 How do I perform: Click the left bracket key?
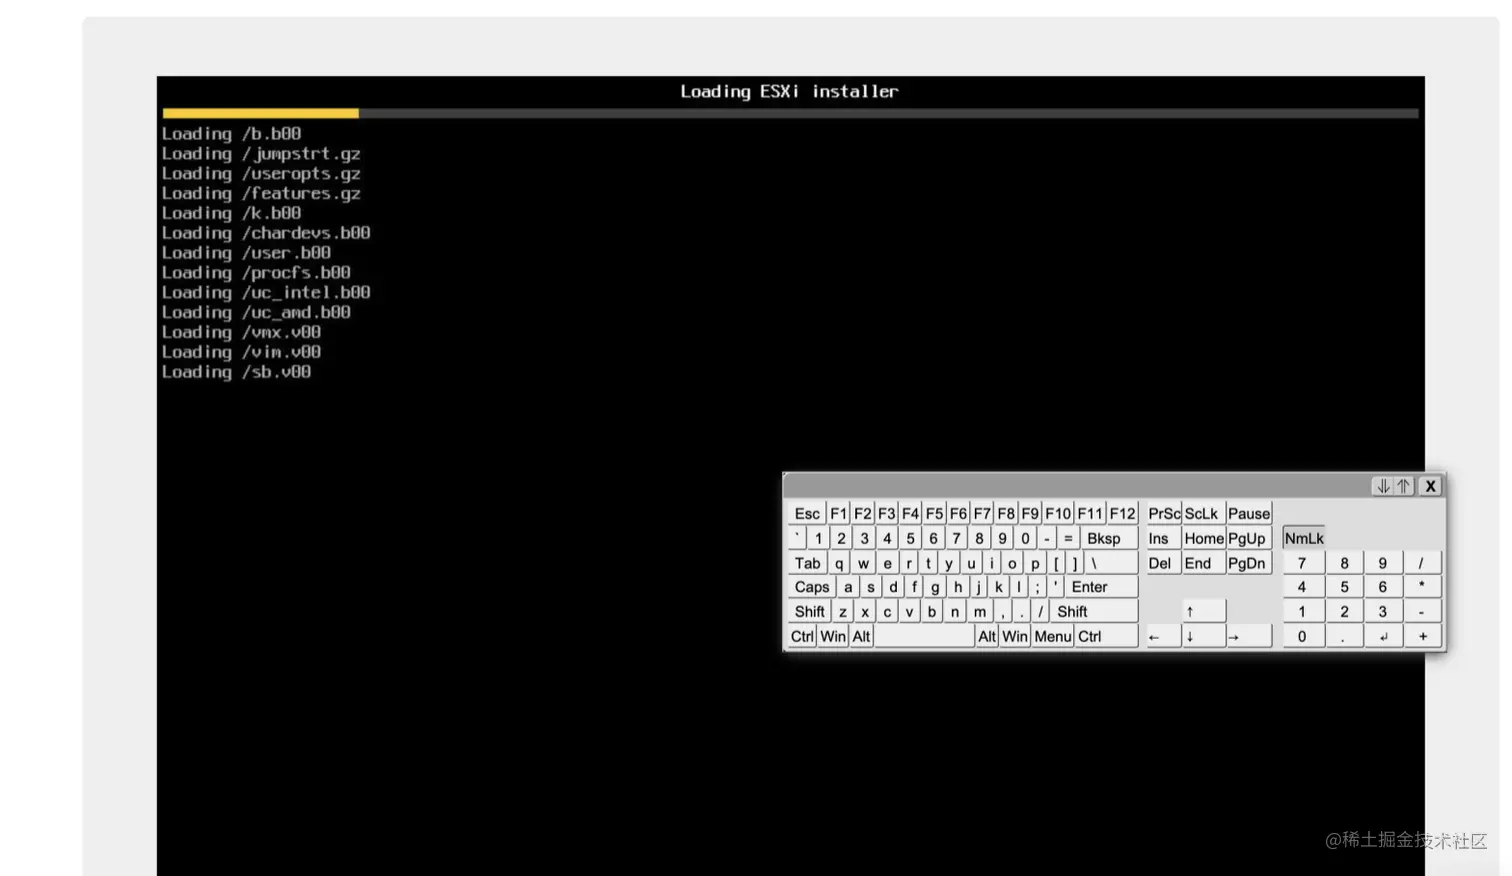tap(1056, 563)
